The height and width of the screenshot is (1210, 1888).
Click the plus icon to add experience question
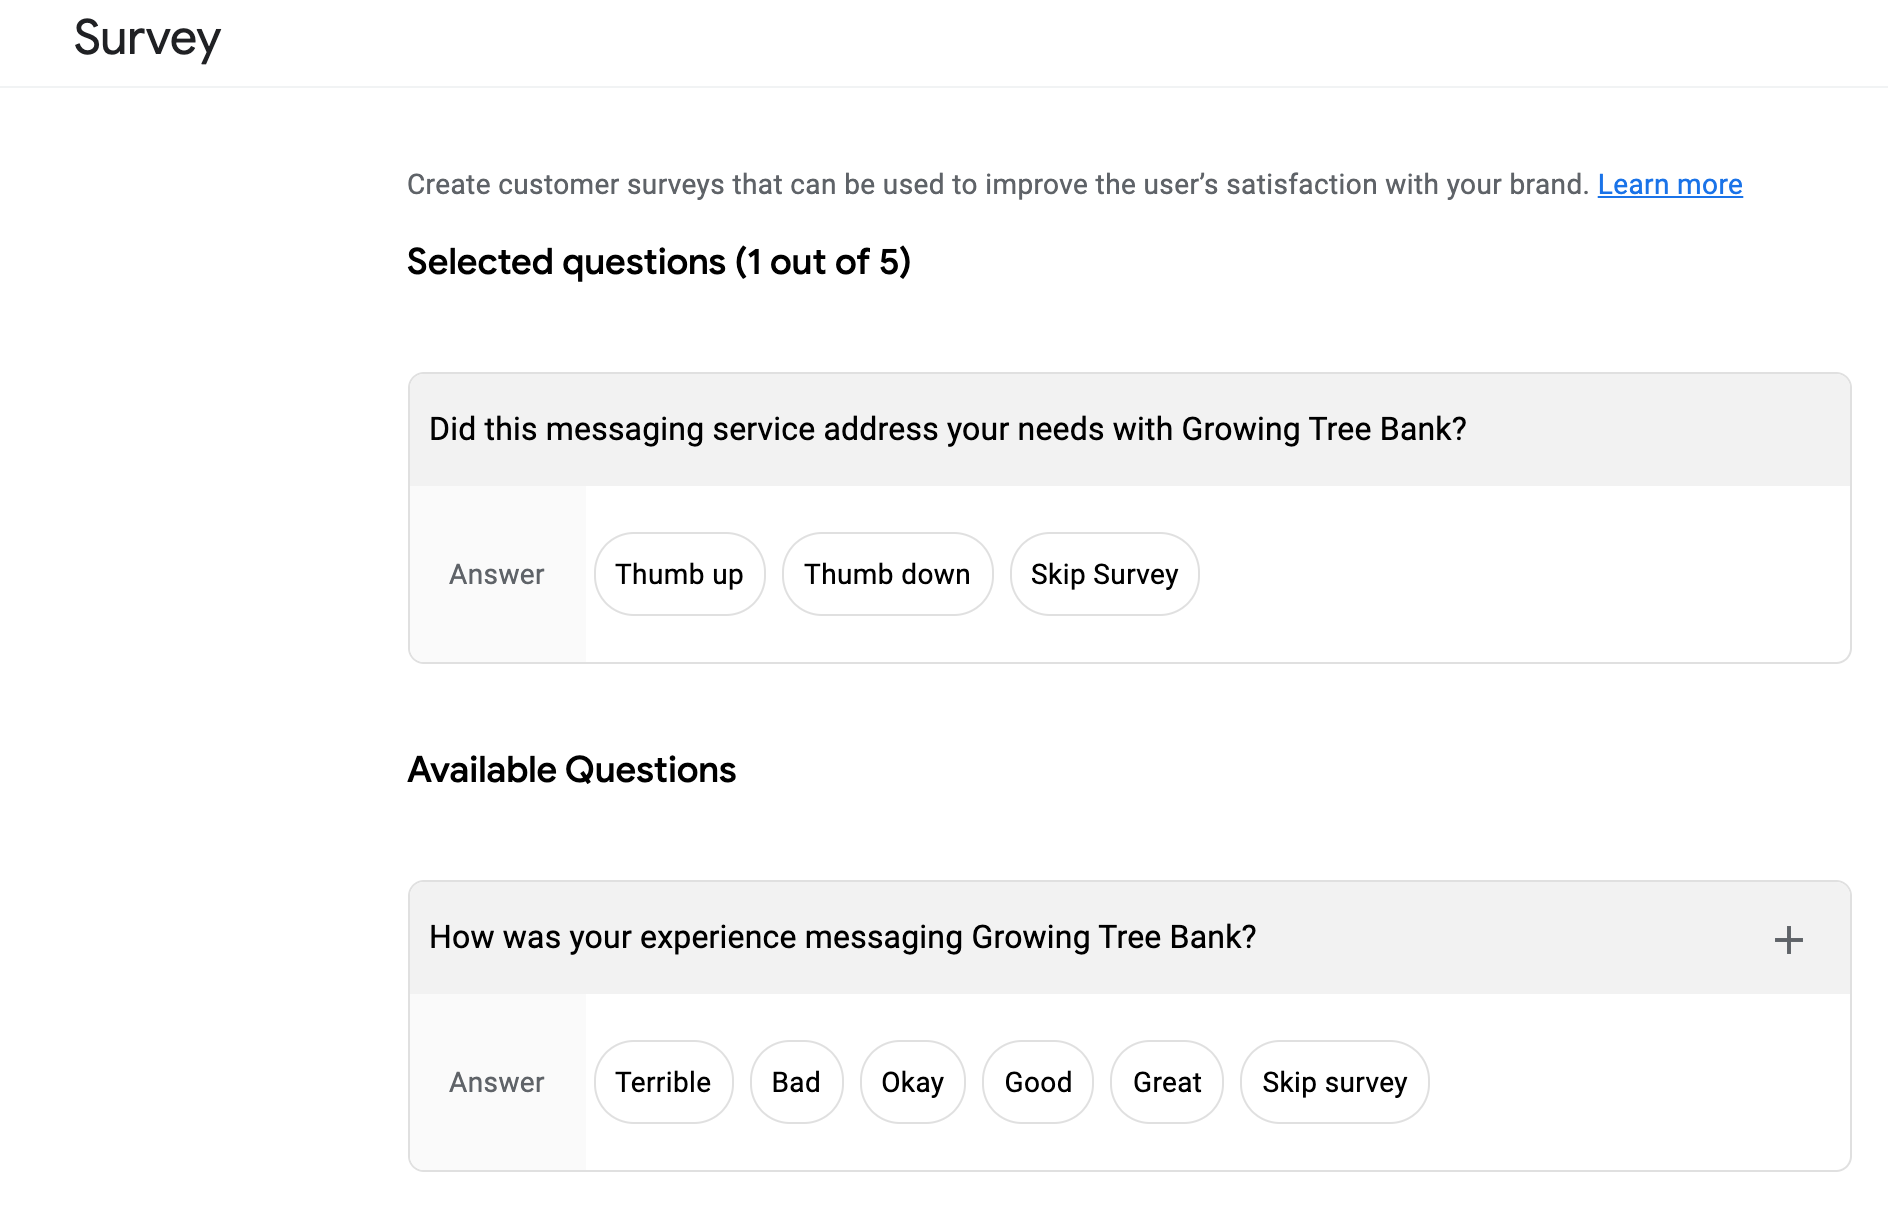pyautogui.click(x=1788, y=940)
